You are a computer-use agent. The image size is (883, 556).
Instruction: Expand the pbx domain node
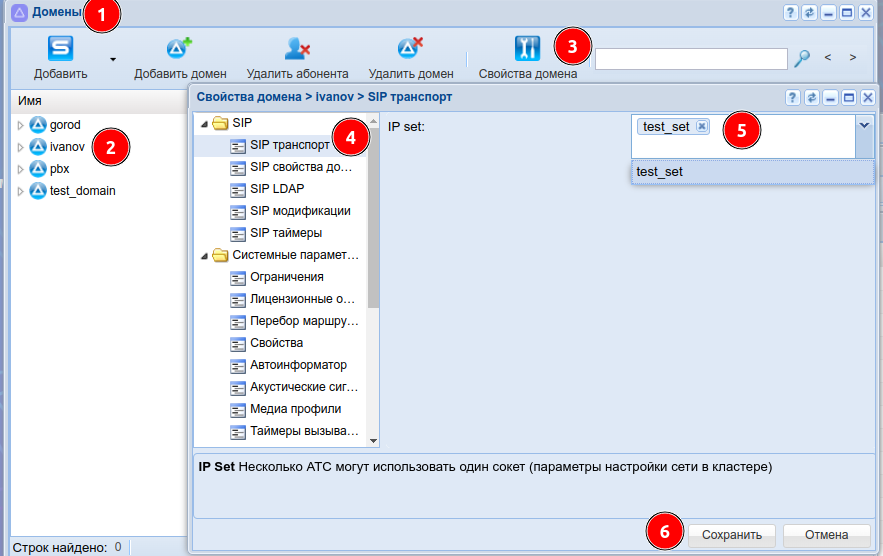pos(20,169)
